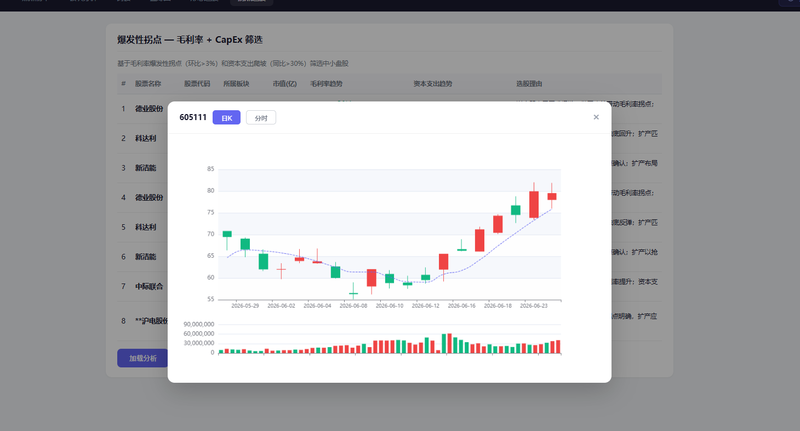This screenshot has height=431, width=800.
Task: Click the green candlestick at 2026-05-29
Action: click(245, 244)
